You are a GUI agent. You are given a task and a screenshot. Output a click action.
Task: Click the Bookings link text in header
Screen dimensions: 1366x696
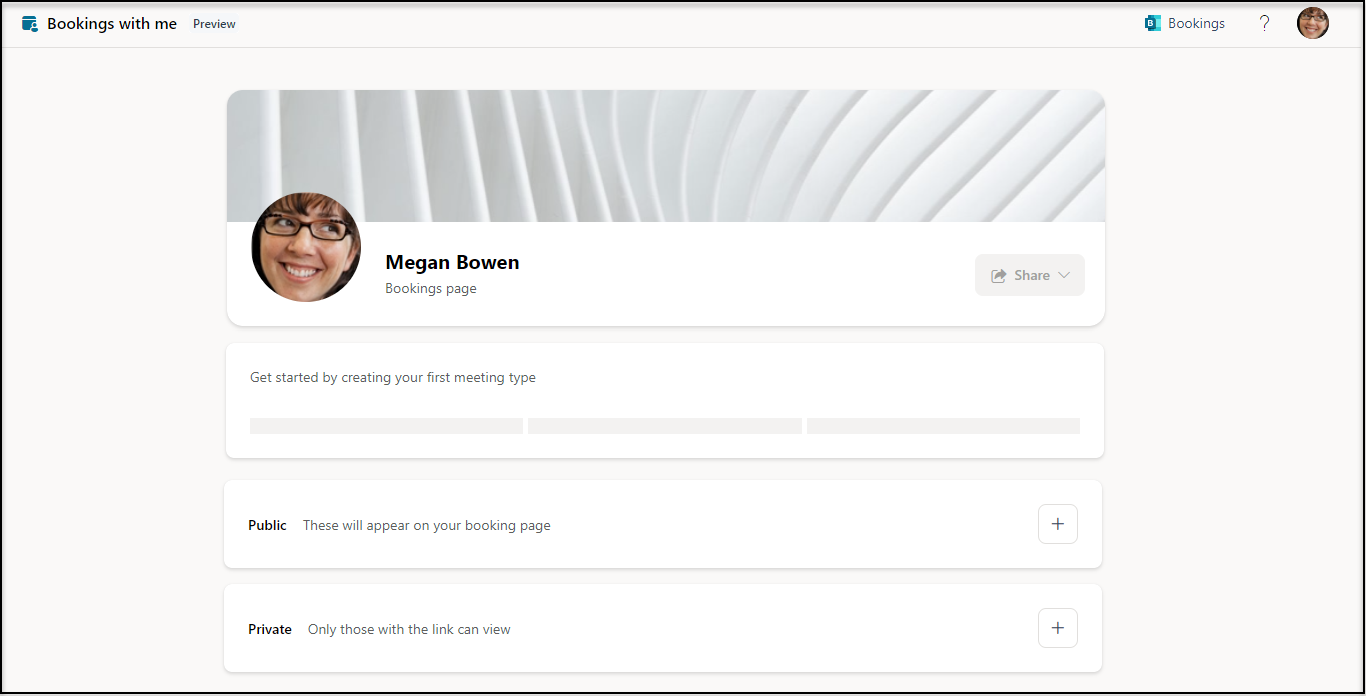point(1196,23)
